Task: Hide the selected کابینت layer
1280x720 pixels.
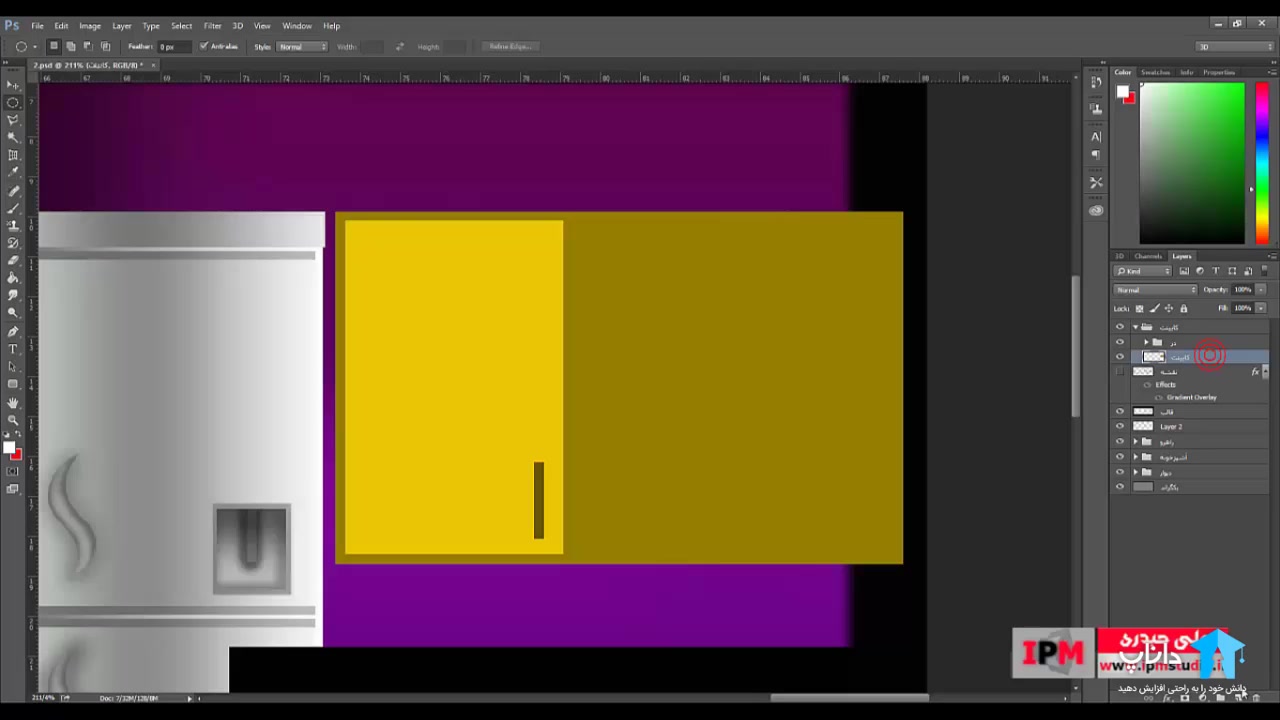Action: (1120, 357)
